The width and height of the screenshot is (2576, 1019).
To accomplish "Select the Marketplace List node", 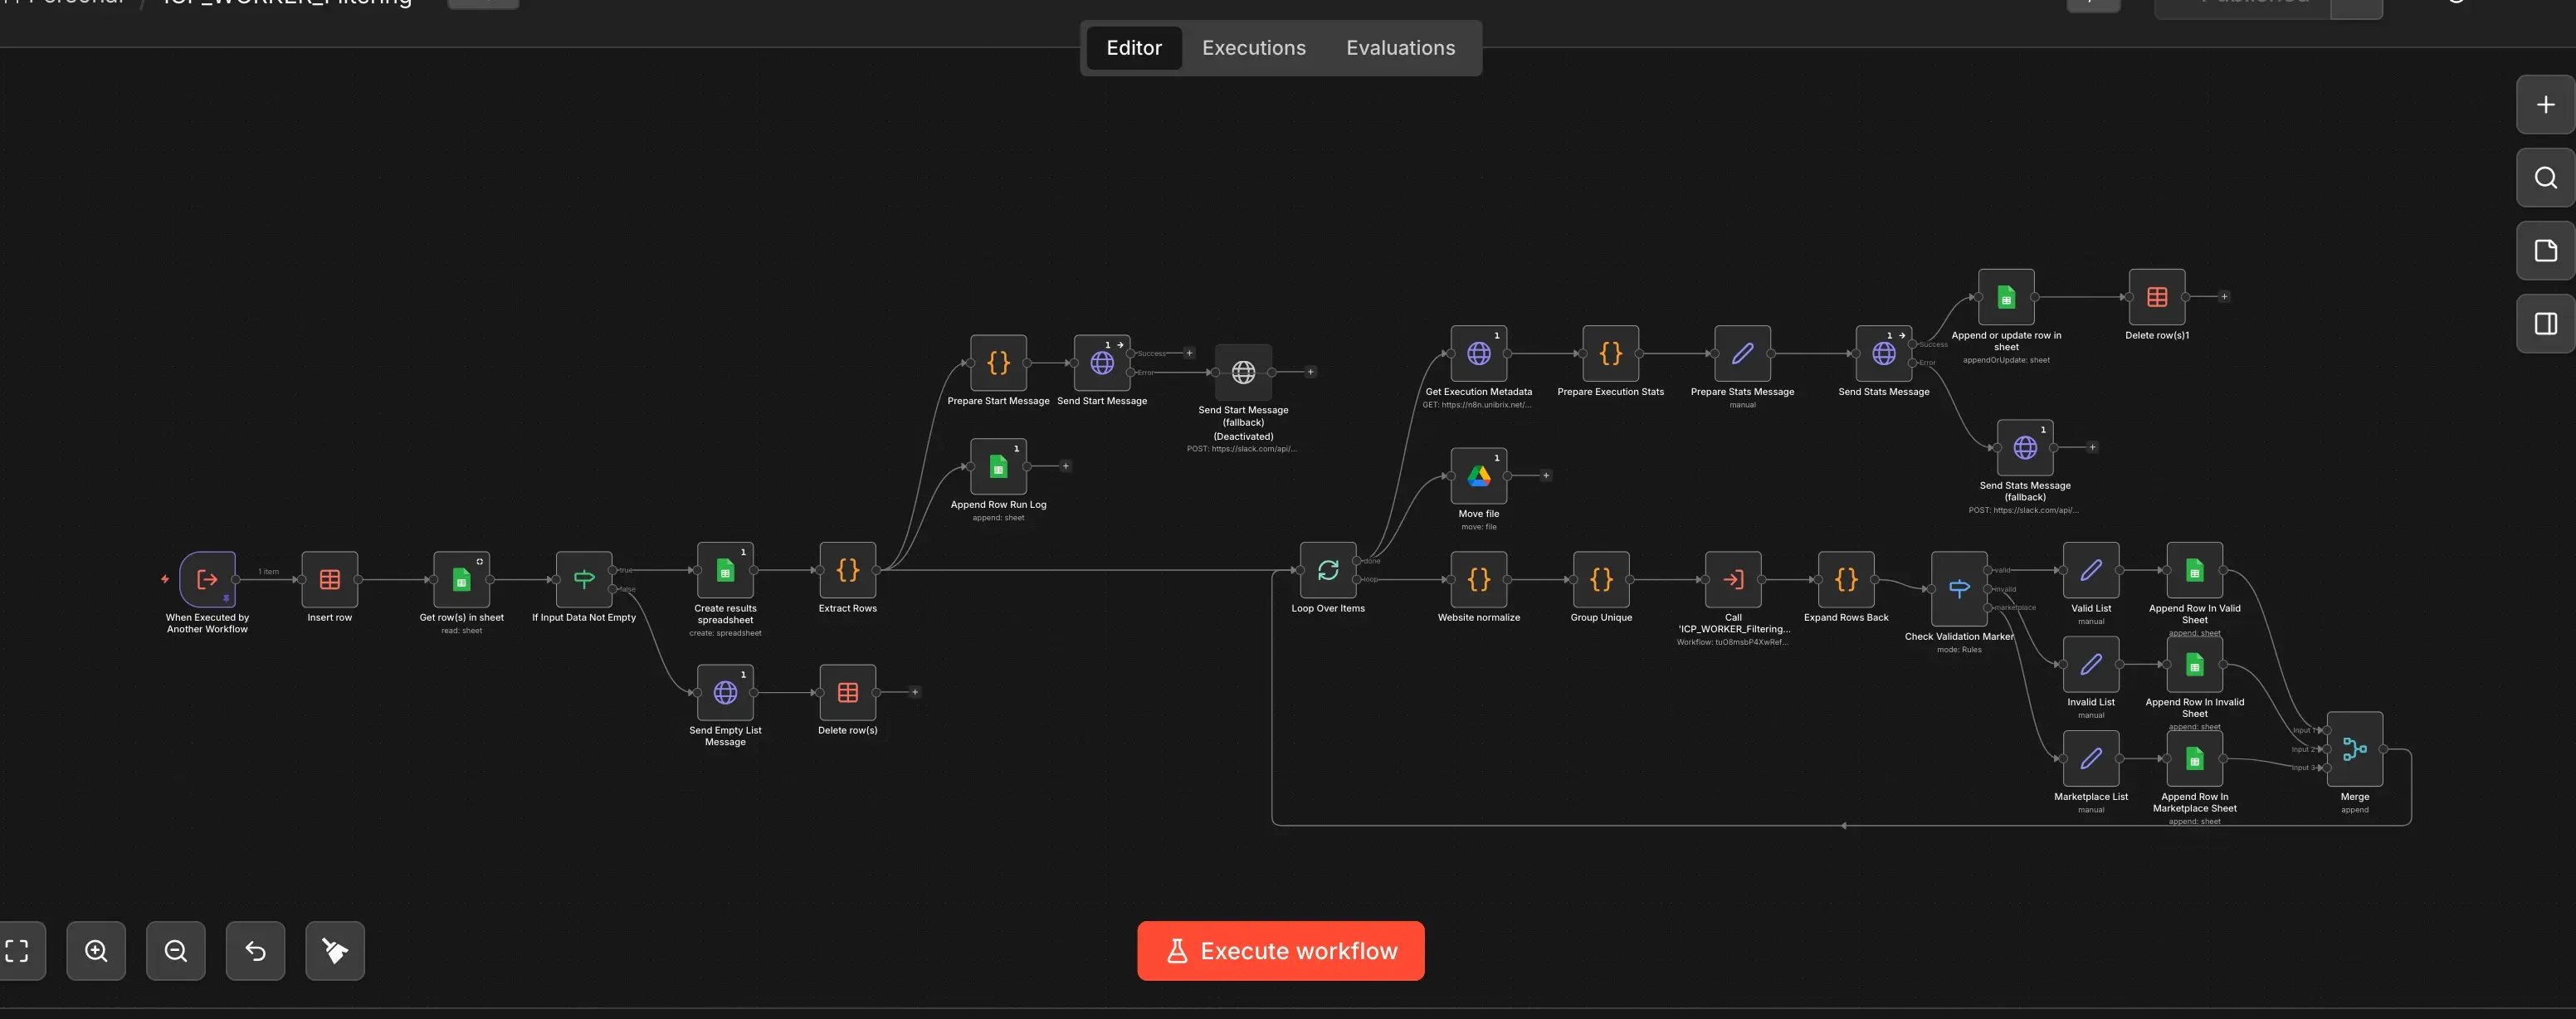I will point(2091,758).
